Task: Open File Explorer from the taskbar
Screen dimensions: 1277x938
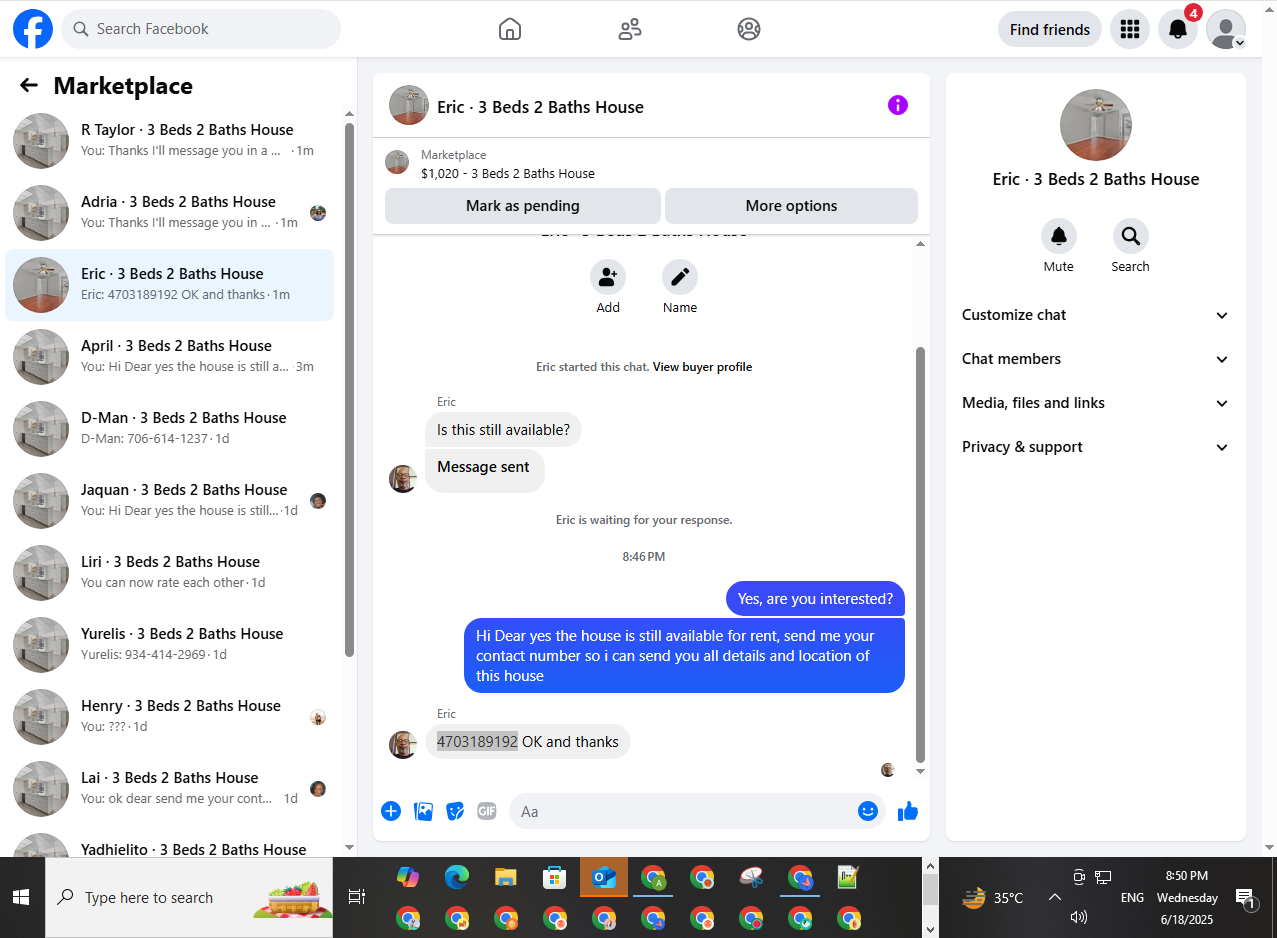Action: [x=506, y=877]
